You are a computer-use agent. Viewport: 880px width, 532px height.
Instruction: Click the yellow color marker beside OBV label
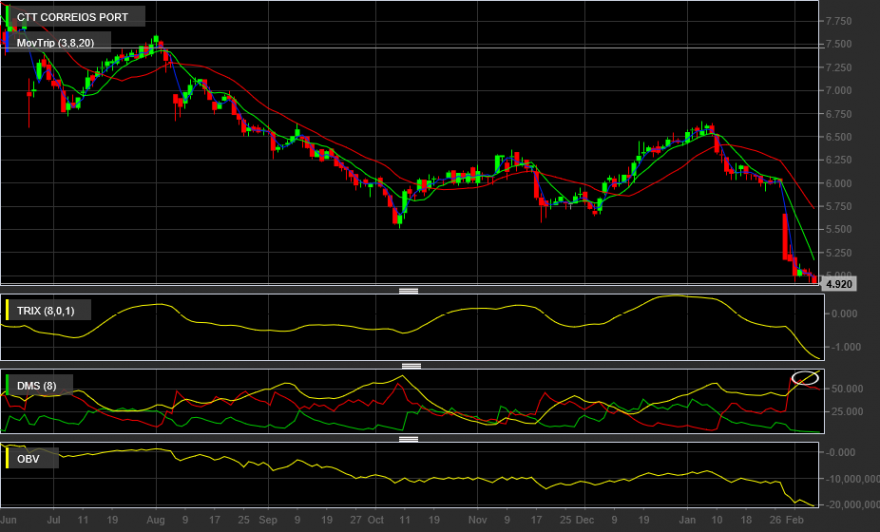pos(7,458)
